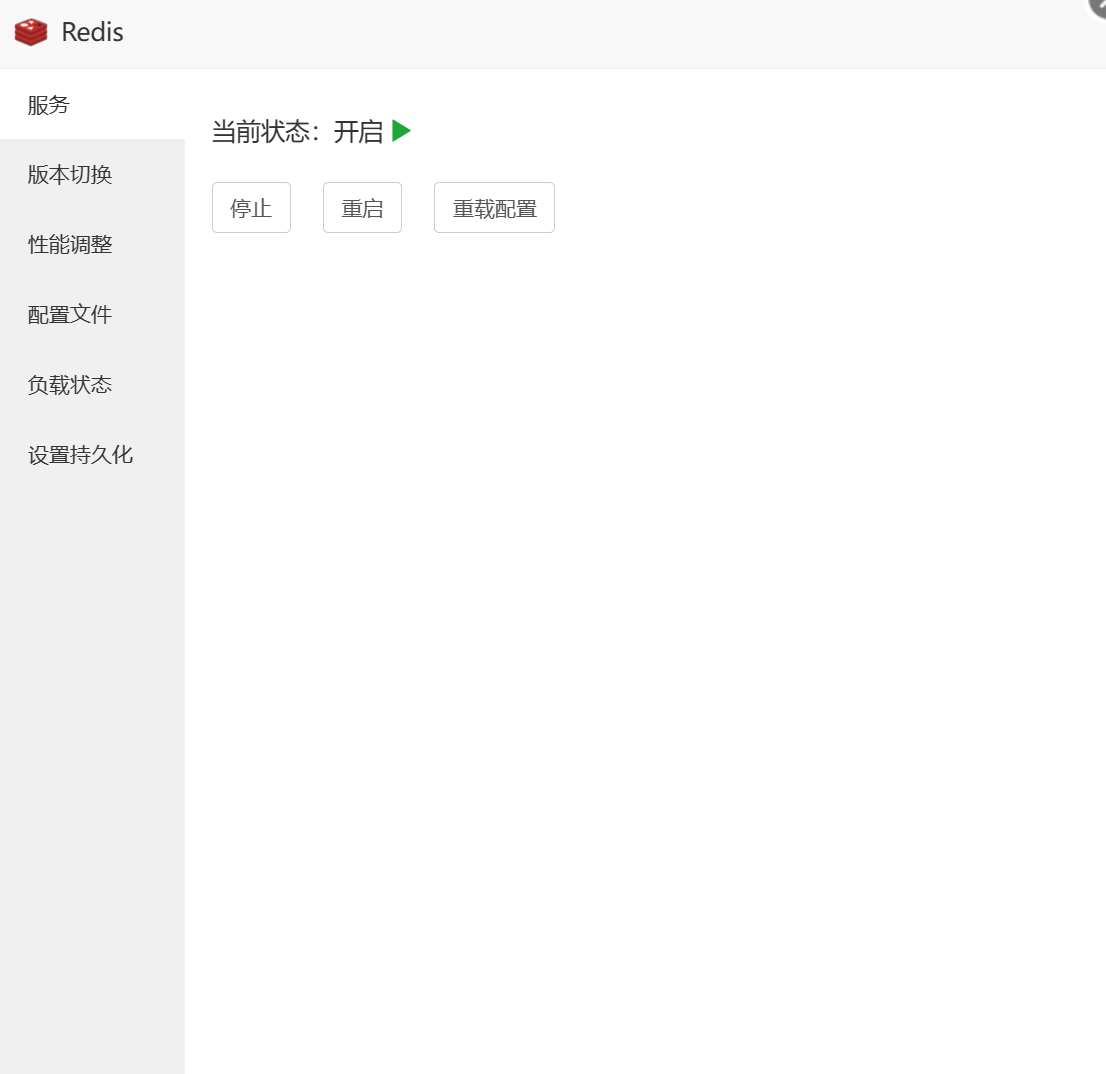Restart Redis using the 重启 button
Image resolution: width=1106 pixels, height=1074 pixels.
coord(362,207)
